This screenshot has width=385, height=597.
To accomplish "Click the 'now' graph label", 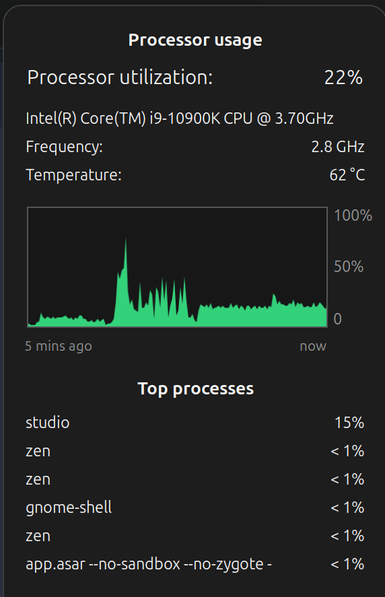I will click(x=313, y=346).
